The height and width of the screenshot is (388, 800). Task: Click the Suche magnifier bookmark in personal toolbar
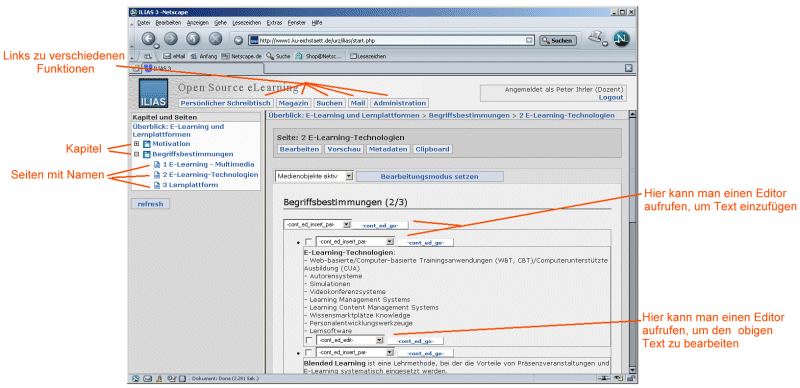pyautogui.click(x=279, y=56)
